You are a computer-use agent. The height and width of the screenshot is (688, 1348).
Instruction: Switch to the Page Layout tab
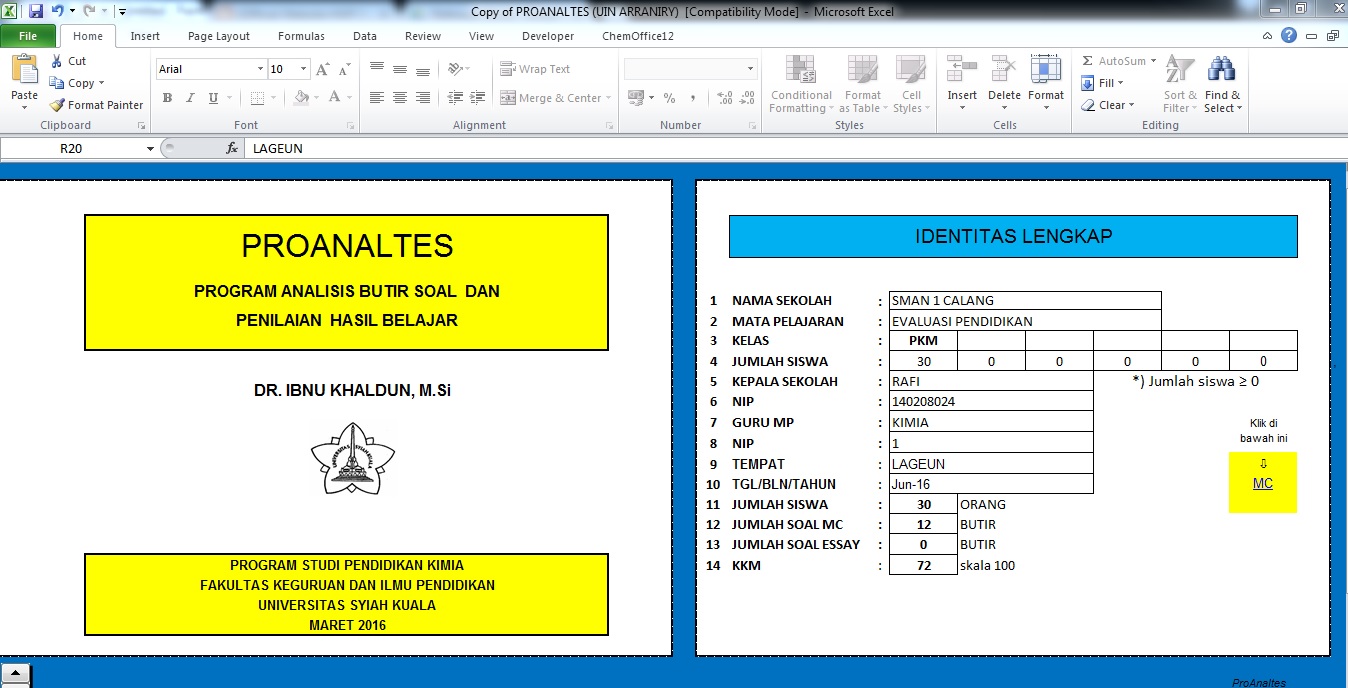coord(219,36)
